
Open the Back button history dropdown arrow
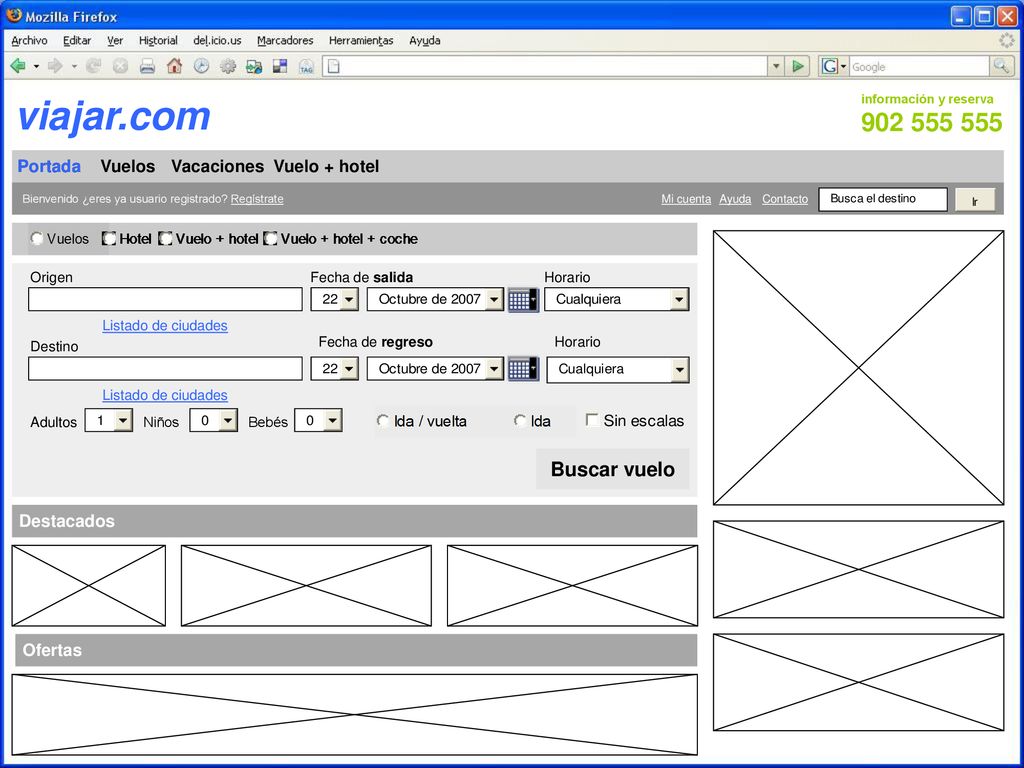(36, 67)
